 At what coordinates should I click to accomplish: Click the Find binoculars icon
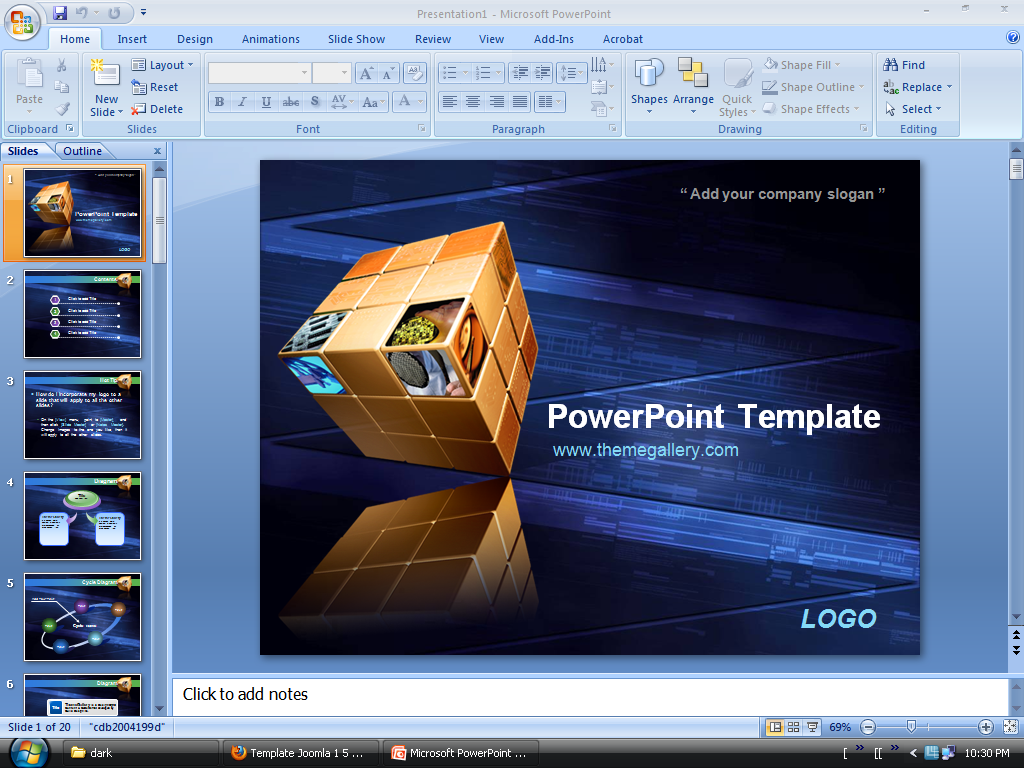891,65
